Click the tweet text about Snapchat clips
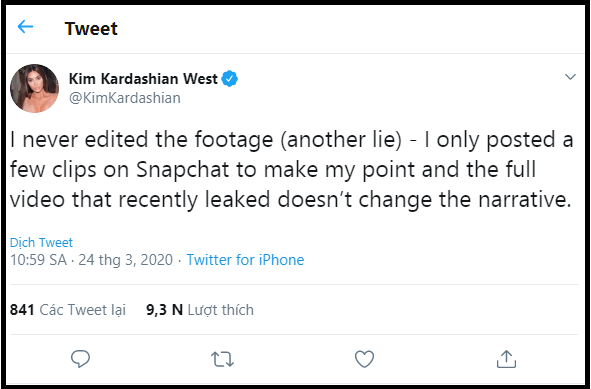The width and height of the screenshot is (591, 389). 291,170
